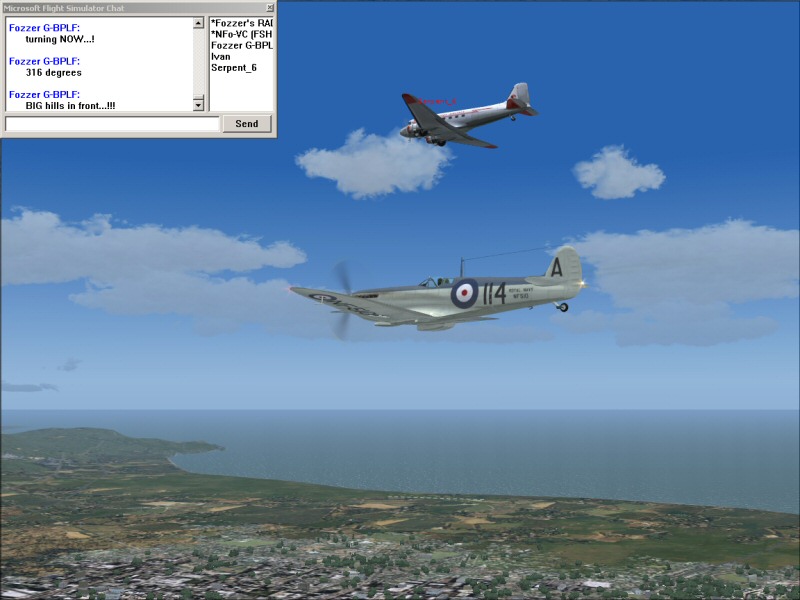Select *Fozzer's RA entry in player list
800x600 pixels.
(241, 22)
